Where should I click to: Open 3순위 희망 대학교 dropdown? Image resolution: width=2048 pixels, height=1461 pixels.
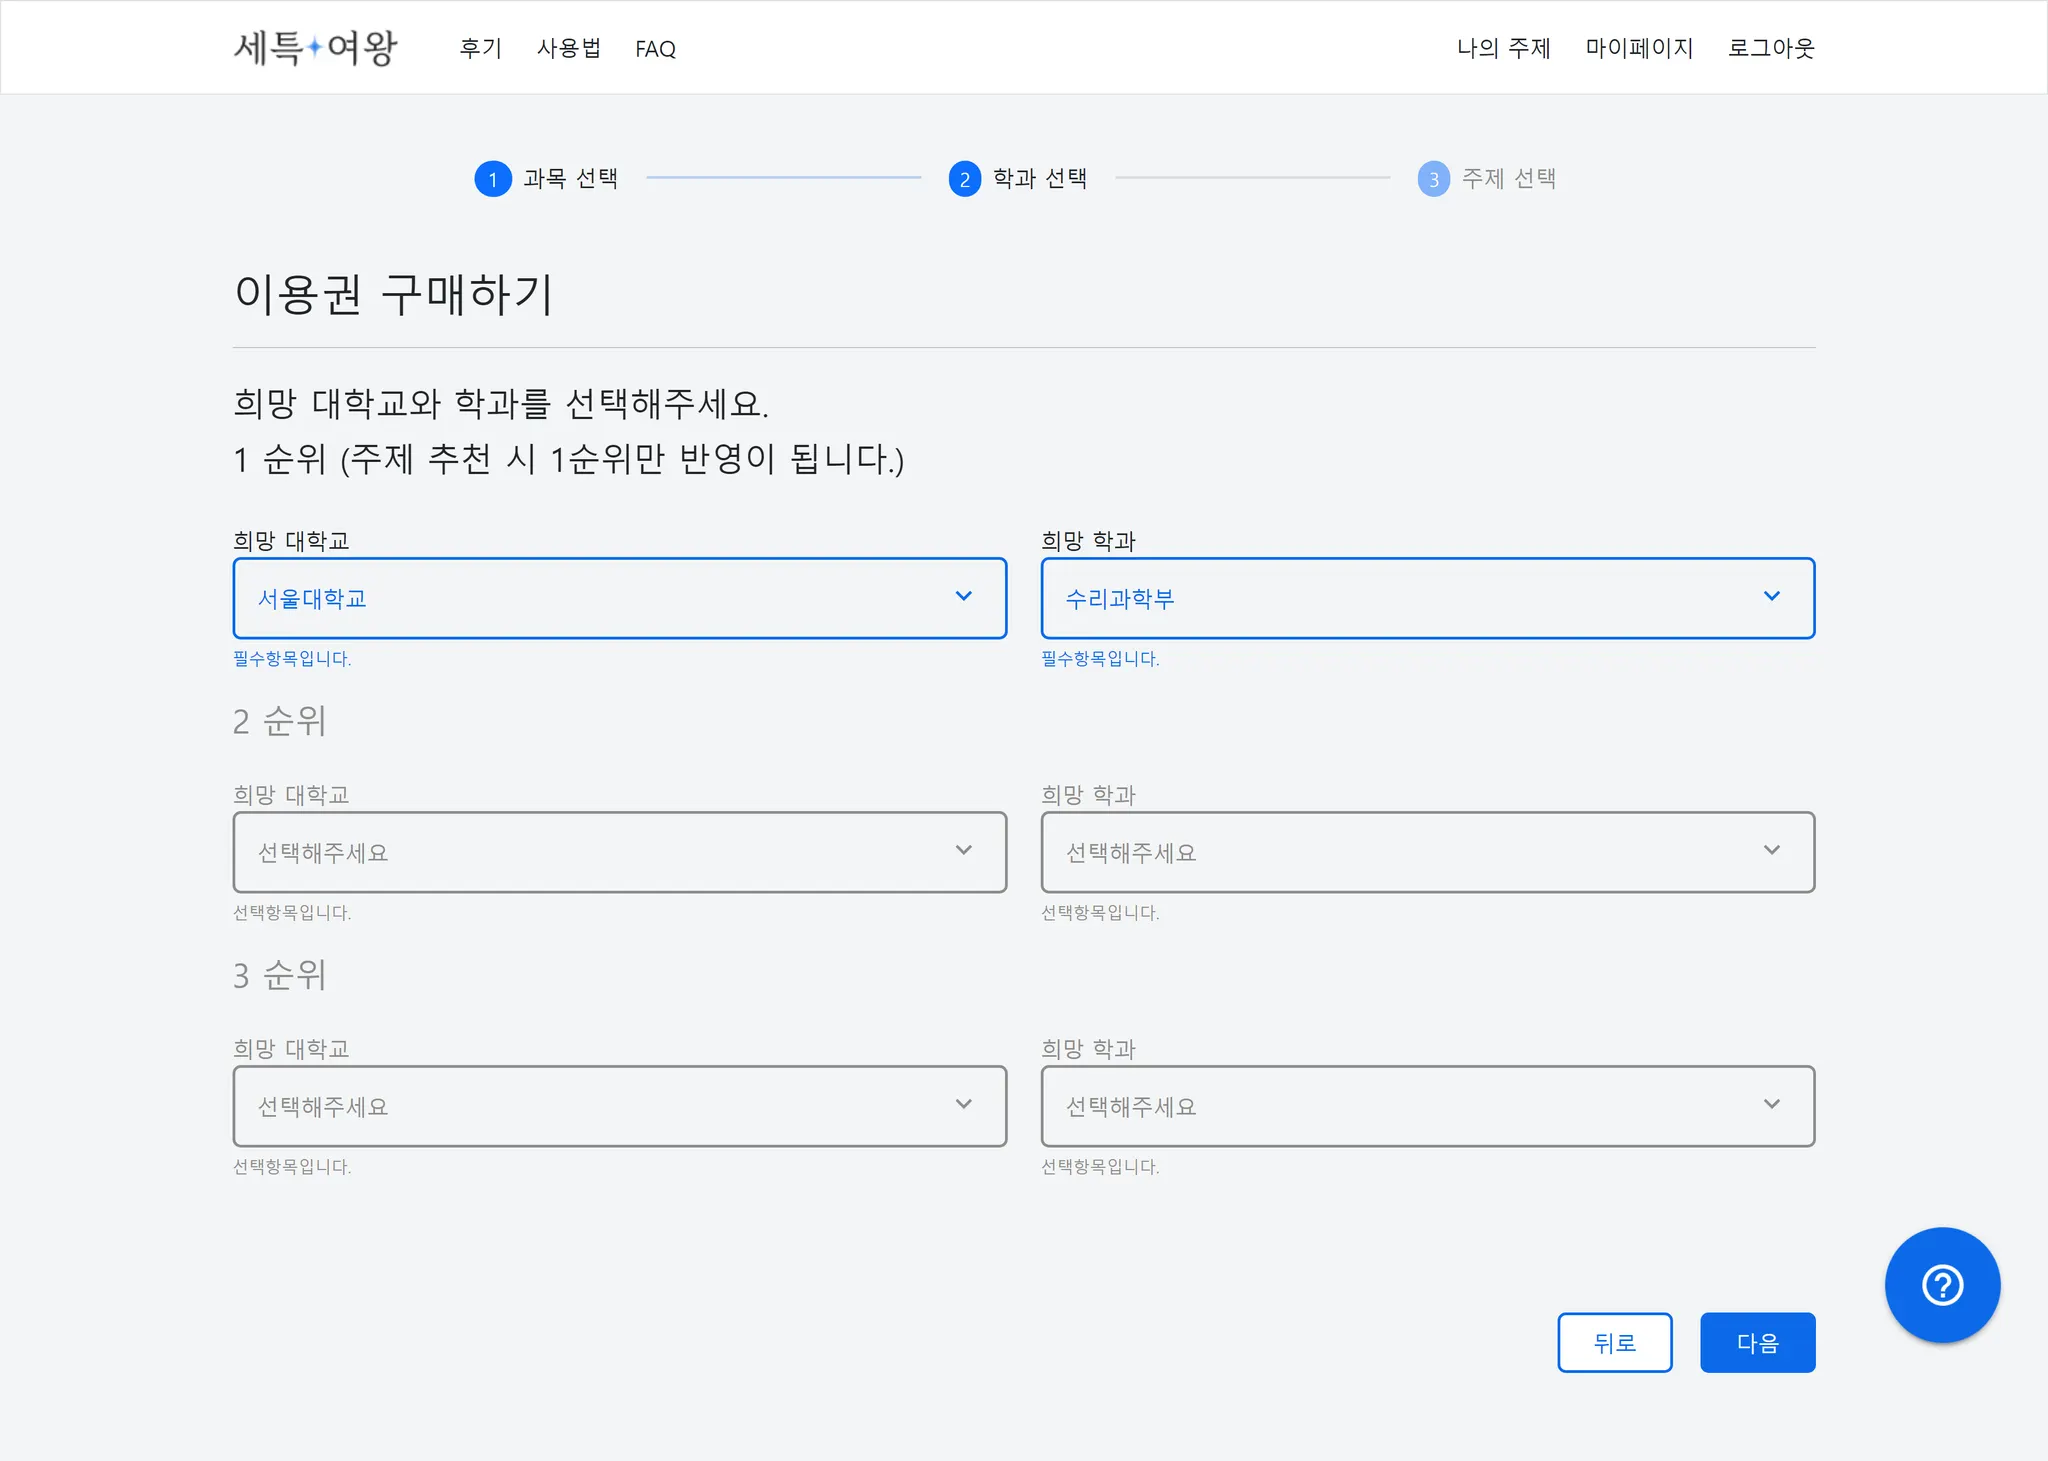pyautogui.click(x=619, y=1106)
